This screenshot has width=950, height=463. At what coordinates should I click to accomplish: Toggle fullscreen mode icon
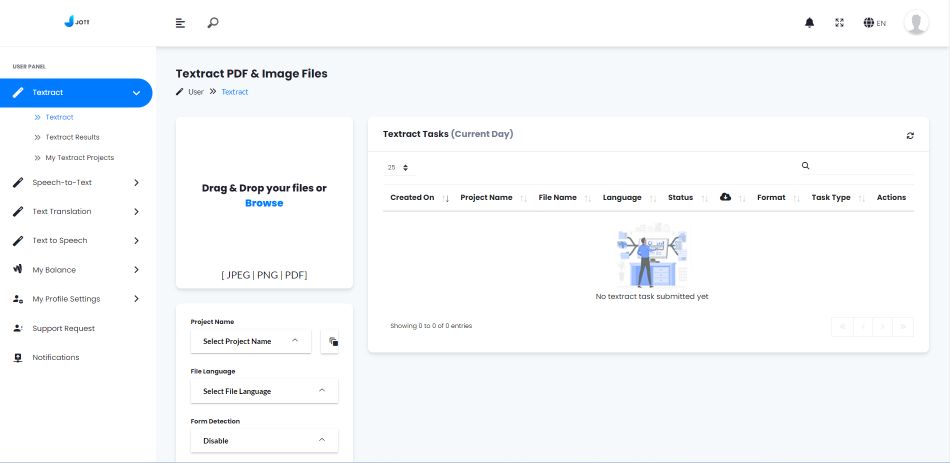839,23
